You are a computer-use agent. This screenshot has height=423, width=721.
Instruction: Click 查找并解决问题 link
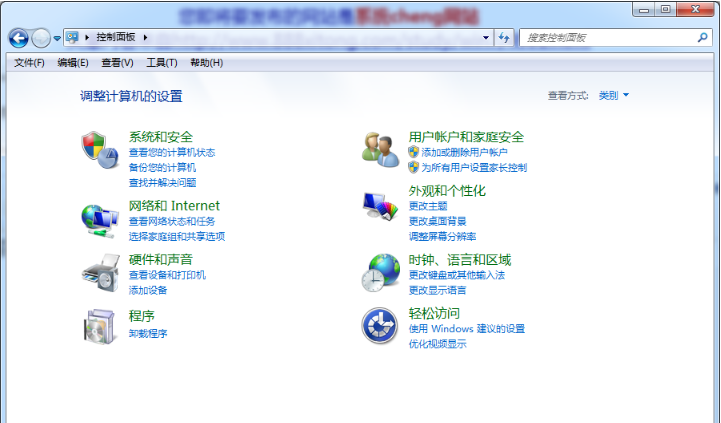pyautogui.click(x=162, y=183)
